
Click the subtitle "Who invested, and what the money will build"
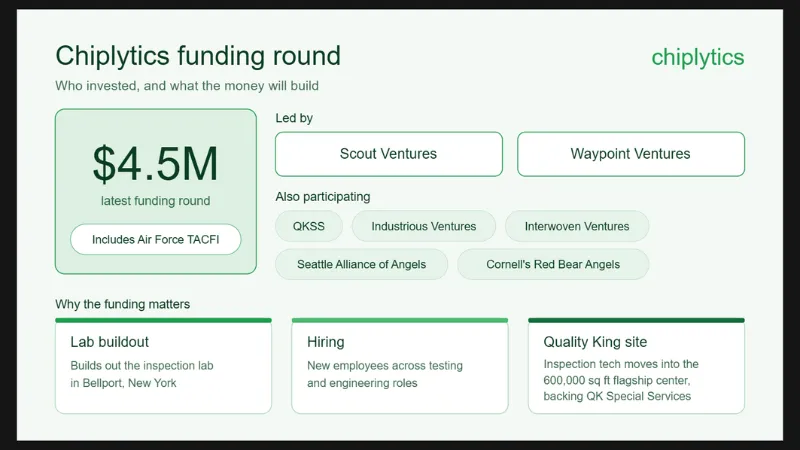click(187, 86)
